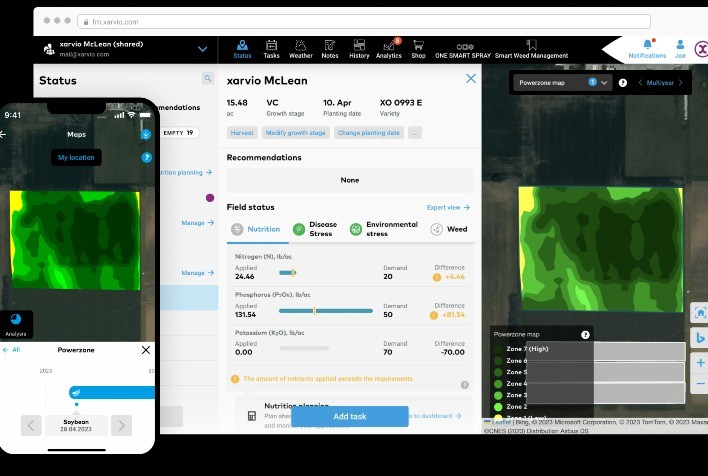Click Change planting date button
The image size is (708, 476).
coord(368,133)
